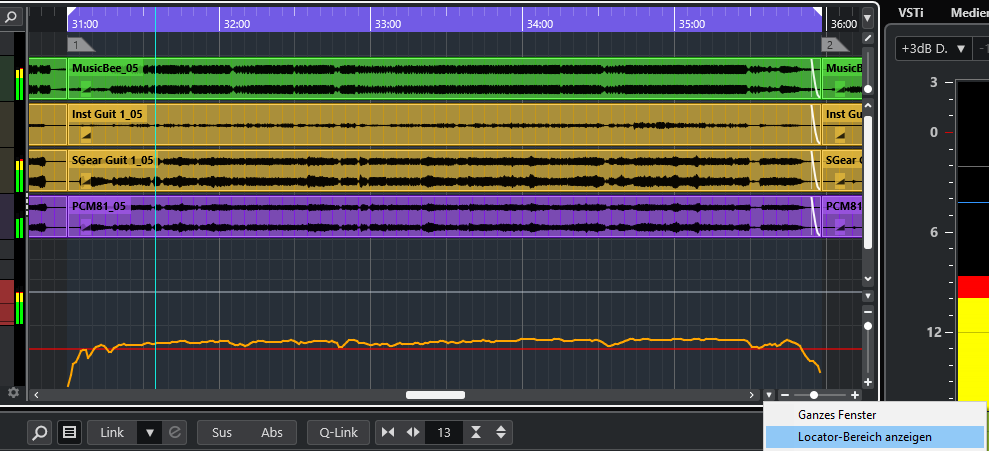Switch to the VSTi tab
This screenshot has width=989, height=451.
911,13
